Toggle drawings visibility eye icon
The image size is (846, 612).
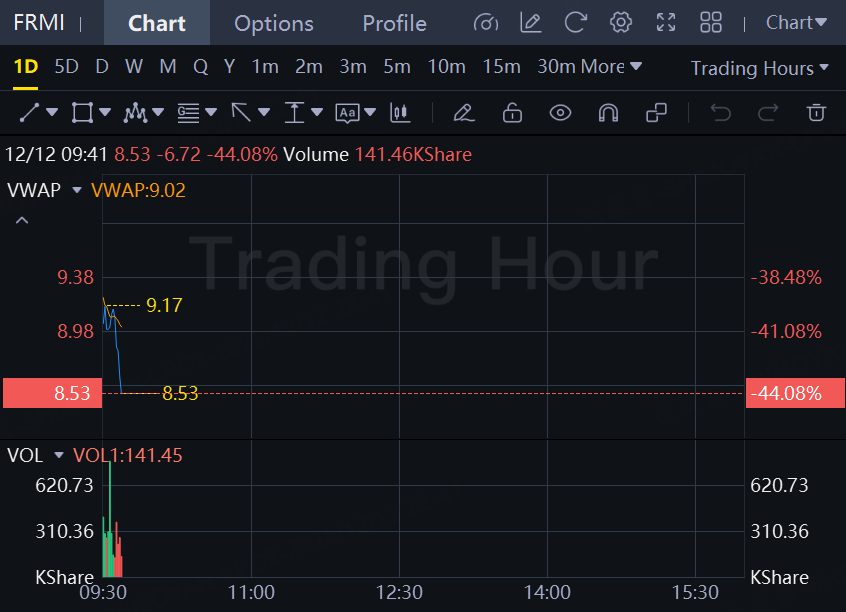560,113
